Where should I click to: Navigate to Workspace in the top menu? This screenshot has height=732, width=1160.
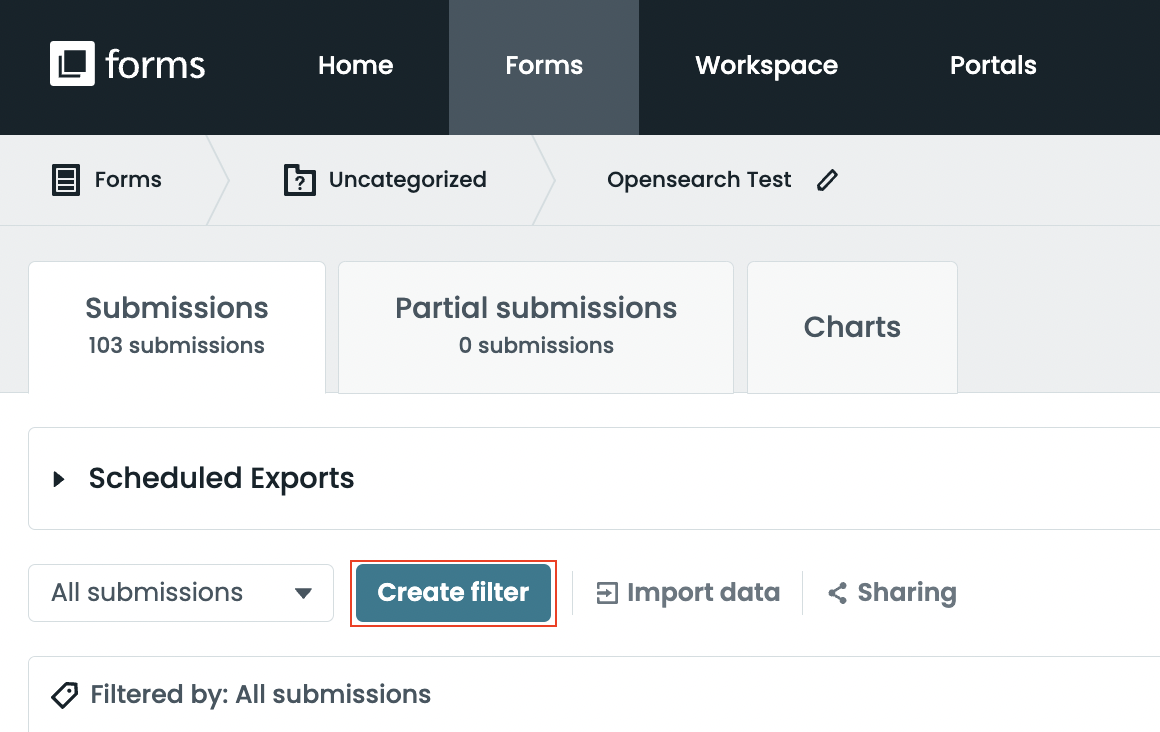coord(766,65)
